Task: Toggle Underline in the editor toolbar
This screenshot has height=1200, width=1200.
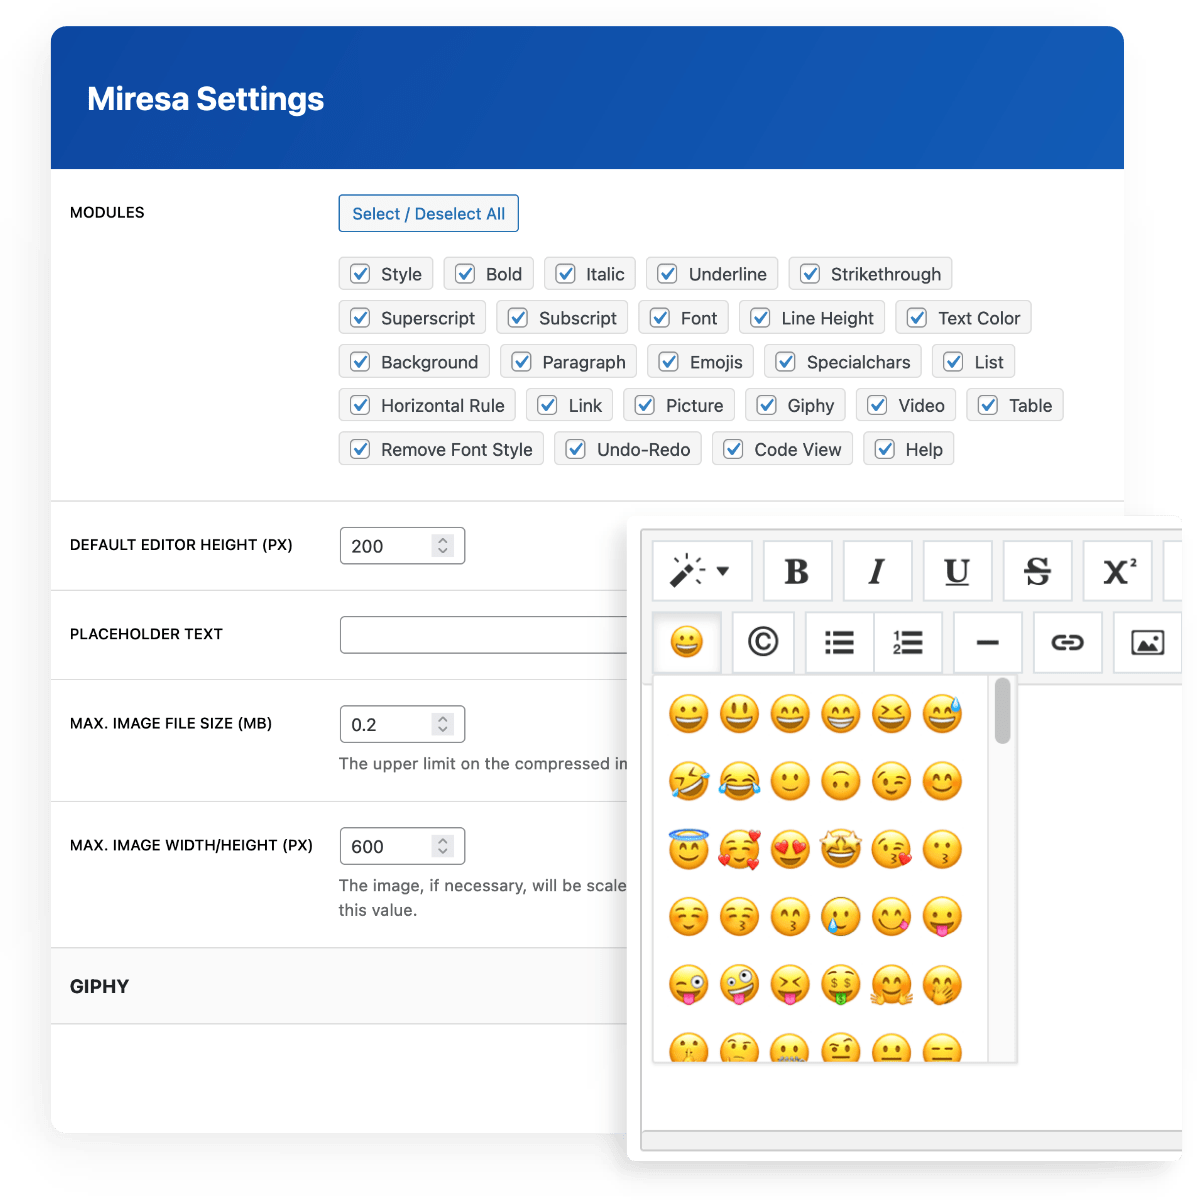Action: coord(957,571)
